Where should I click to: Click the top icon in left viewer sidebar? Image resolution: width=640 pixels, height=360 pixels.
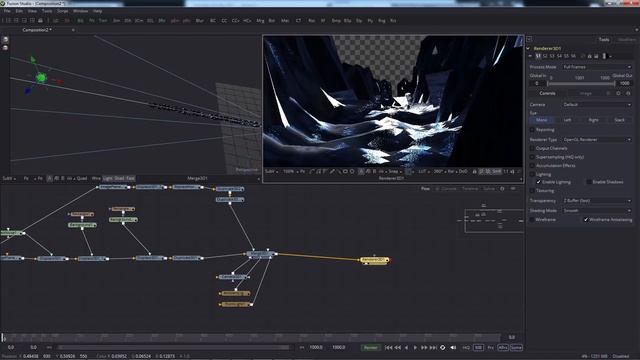pos(5,40)
